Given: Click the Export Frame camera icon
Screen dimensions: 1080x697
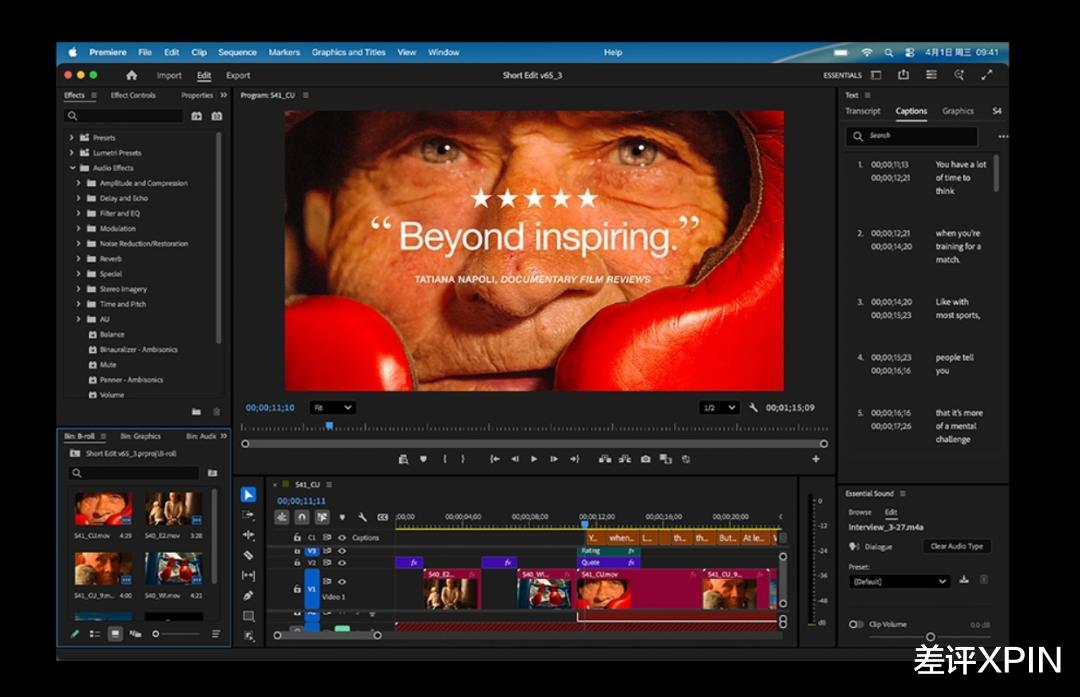Looking at the screenshot, I should (x=646, y=459).
